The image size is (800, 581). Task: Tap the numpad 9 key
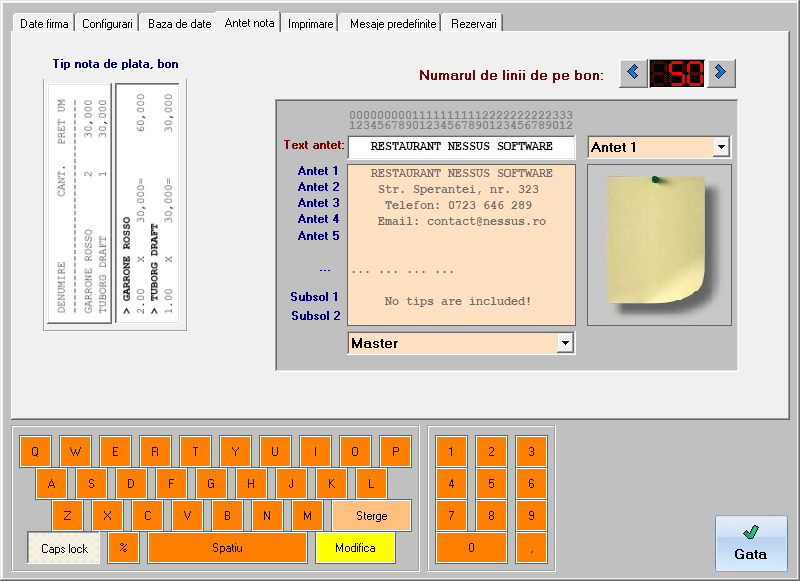pos(531,516)
